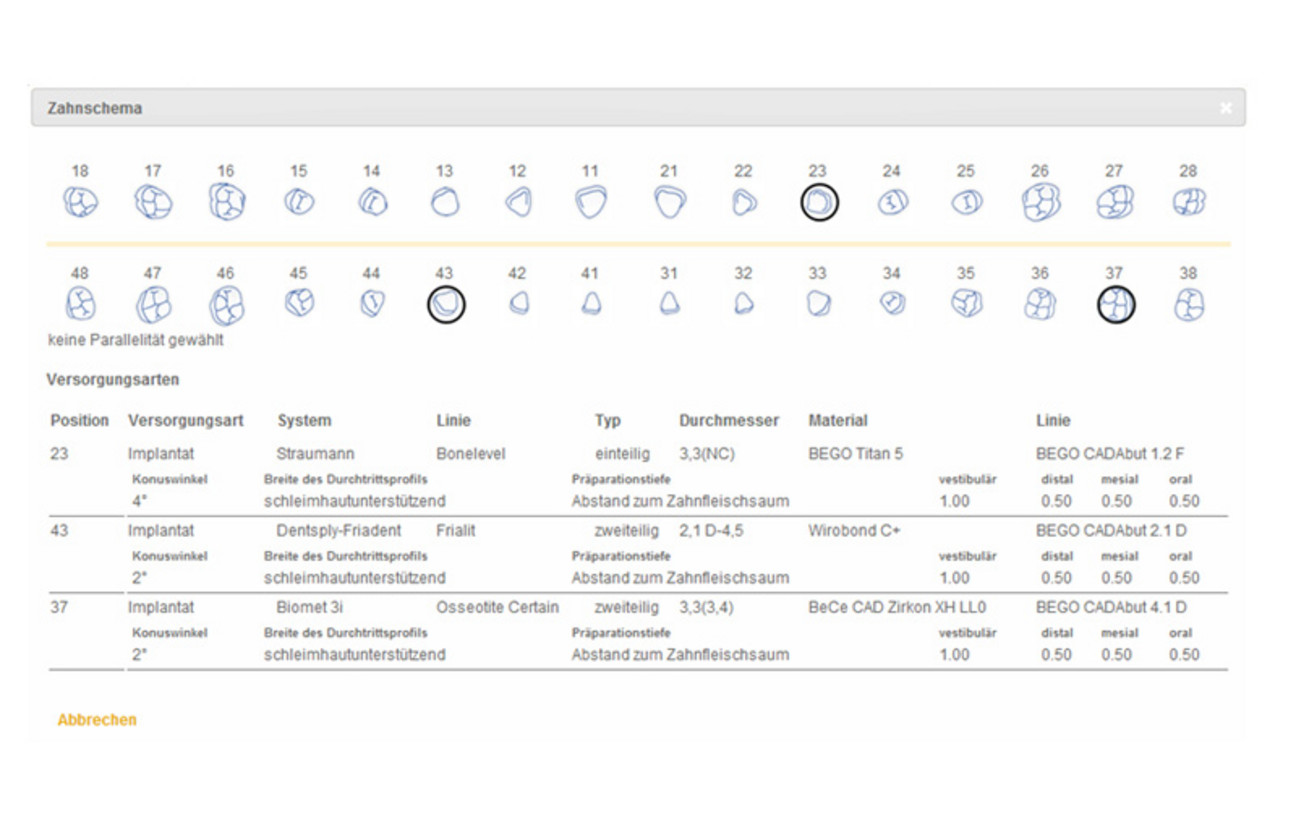Toggle selection of circled tooth 37
The image size is (1296, 817).
pos(1114,302)
